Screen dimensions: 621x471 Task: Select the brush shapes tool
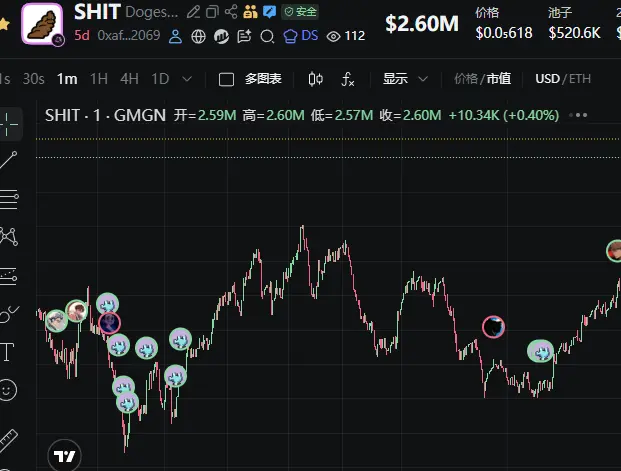(x=9, y=315)
